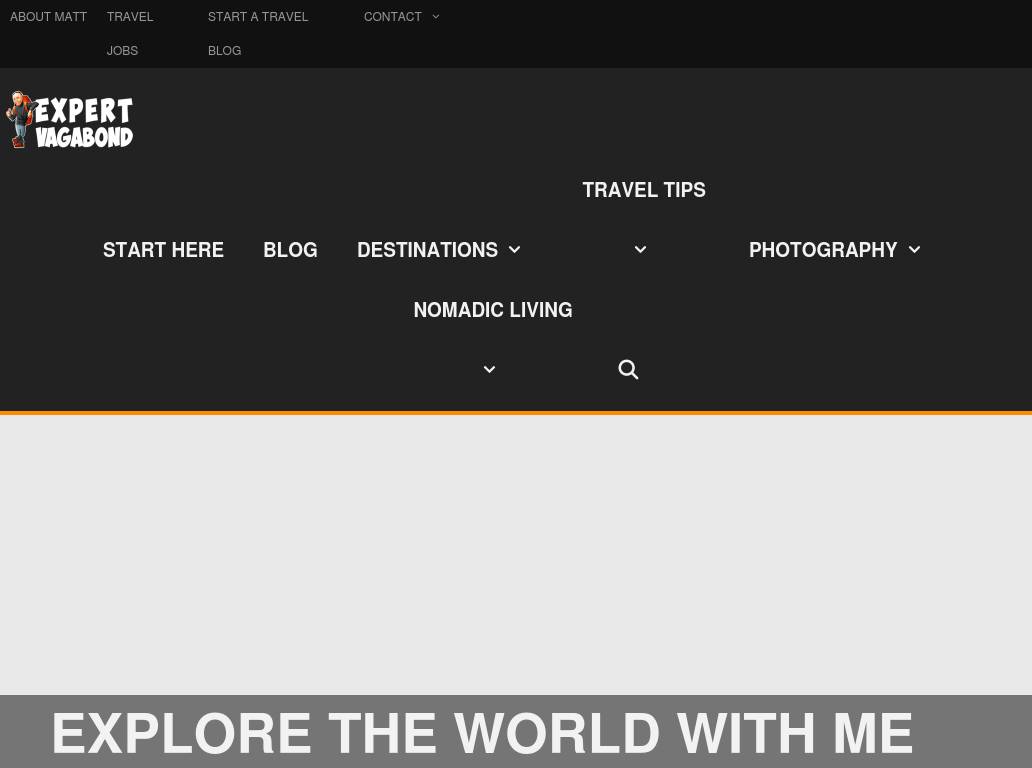
Task: Expand the Destinations dropdown chevron
Action: click(x=514, y=250)
